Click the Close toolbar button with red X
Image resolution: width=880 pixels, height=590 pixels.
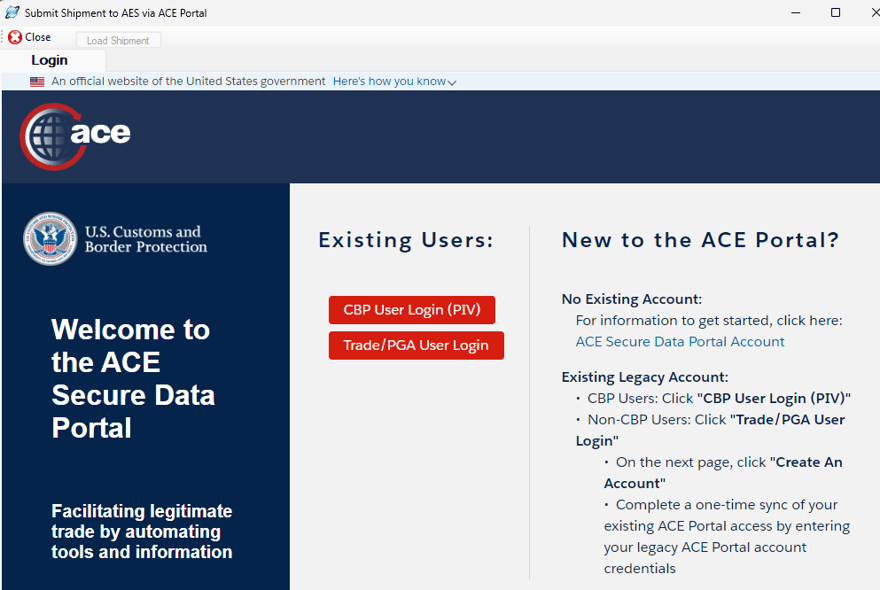click(30, 37)
